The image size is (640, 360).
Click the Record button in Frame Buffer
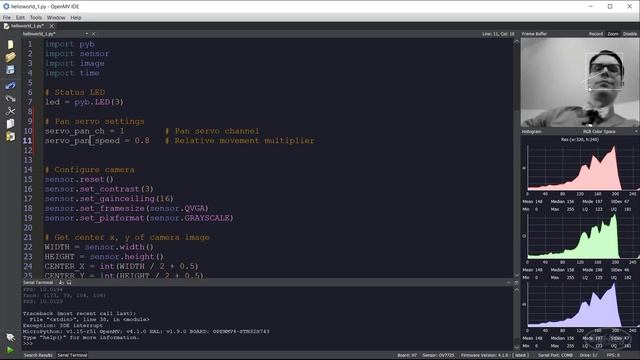coord(596,34)
